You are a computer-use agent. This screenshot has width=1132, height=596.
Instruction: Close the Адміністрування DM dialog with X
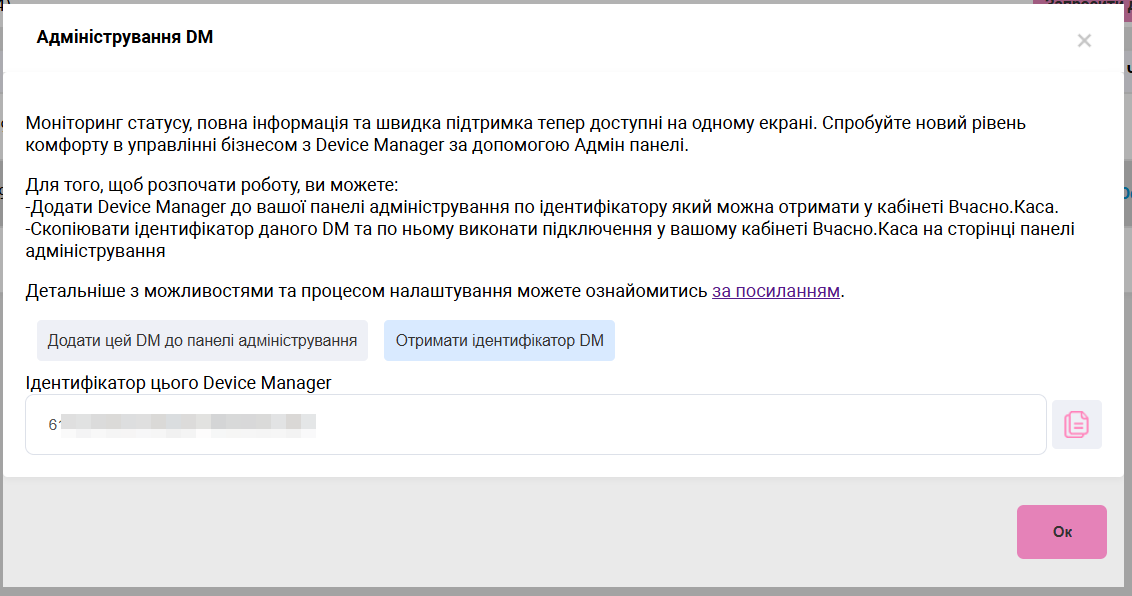(x=1084, y=41)
